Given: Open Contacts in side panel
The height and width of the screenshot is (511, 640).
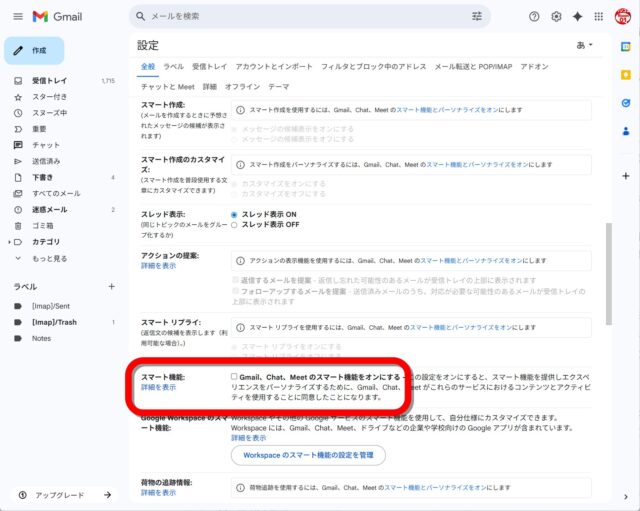Looking at the screenshot, I should pyautogui.click(x=625, y=131).
